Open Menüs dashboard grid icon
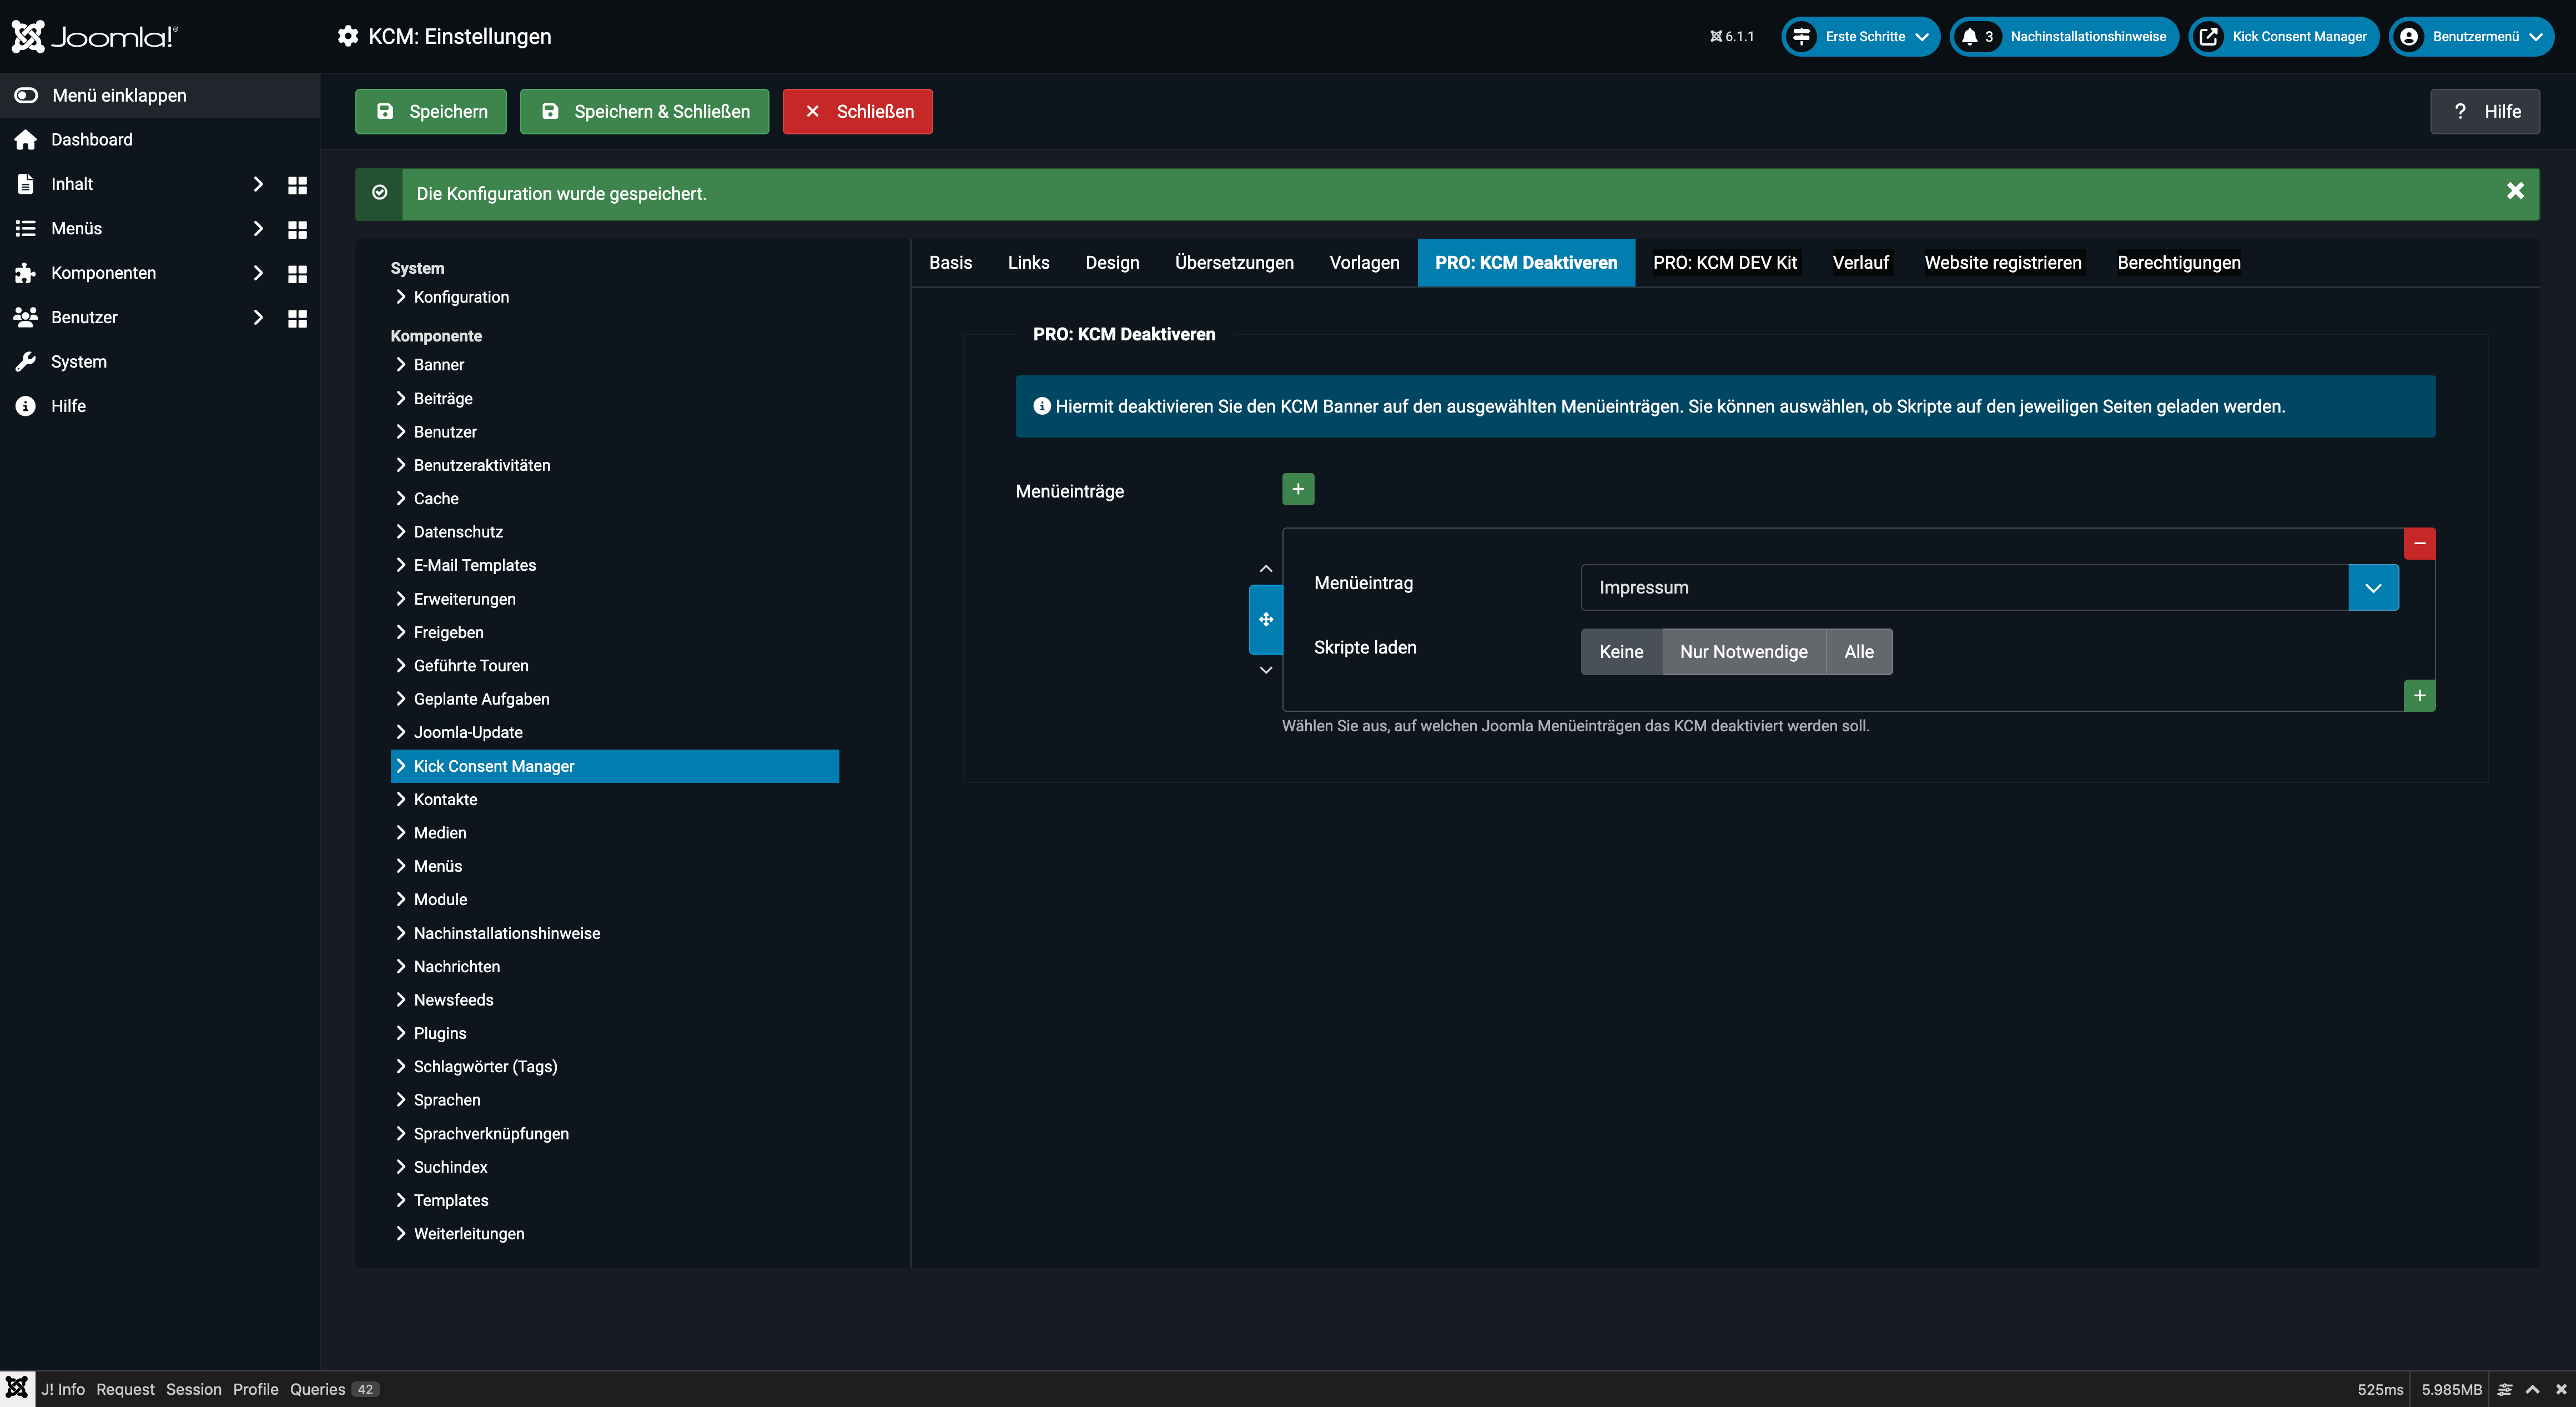Screen dimensions: 2576x1407 point(297,229)
